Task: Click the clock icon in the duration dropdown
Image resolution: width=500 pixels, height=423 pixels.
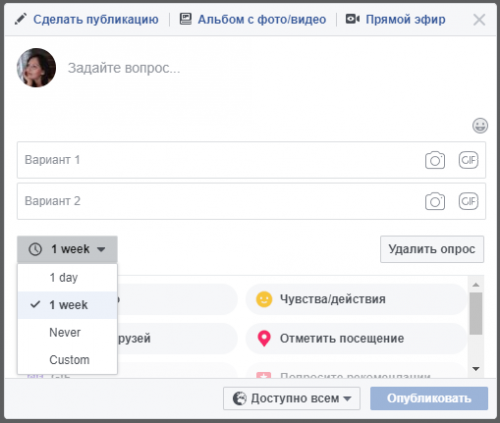Action: point(35,249)
